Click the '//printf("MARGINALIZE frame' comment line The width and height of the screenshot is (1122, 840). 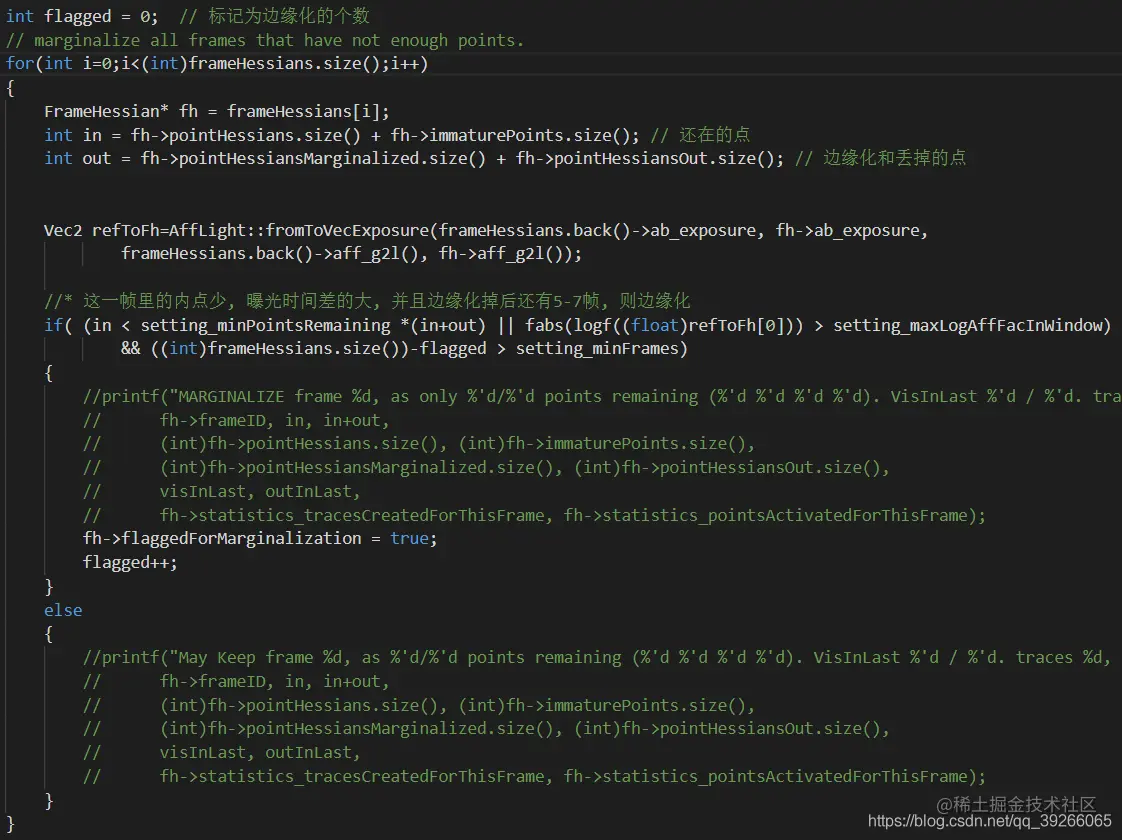[x=602, y=396]
